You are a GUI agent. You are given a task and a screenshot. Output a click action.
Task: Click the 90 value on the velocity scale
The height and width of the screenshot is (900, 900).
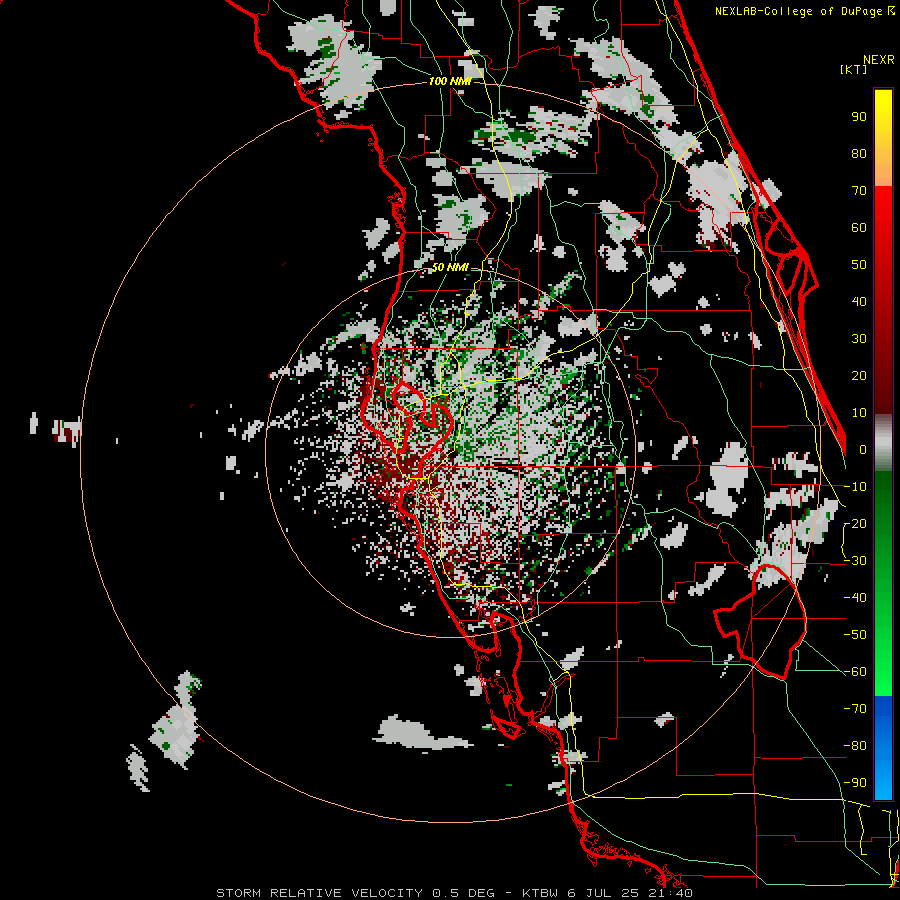(859, 117)
